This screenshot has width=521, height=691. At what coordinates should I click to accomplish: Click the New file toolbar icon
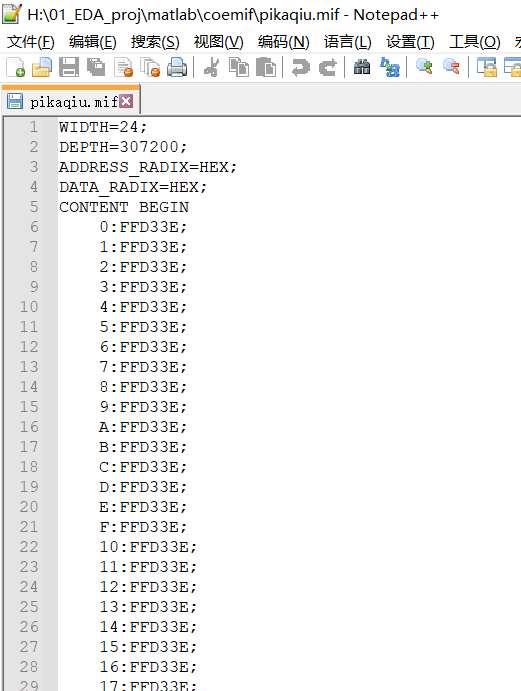coord(15,67)
